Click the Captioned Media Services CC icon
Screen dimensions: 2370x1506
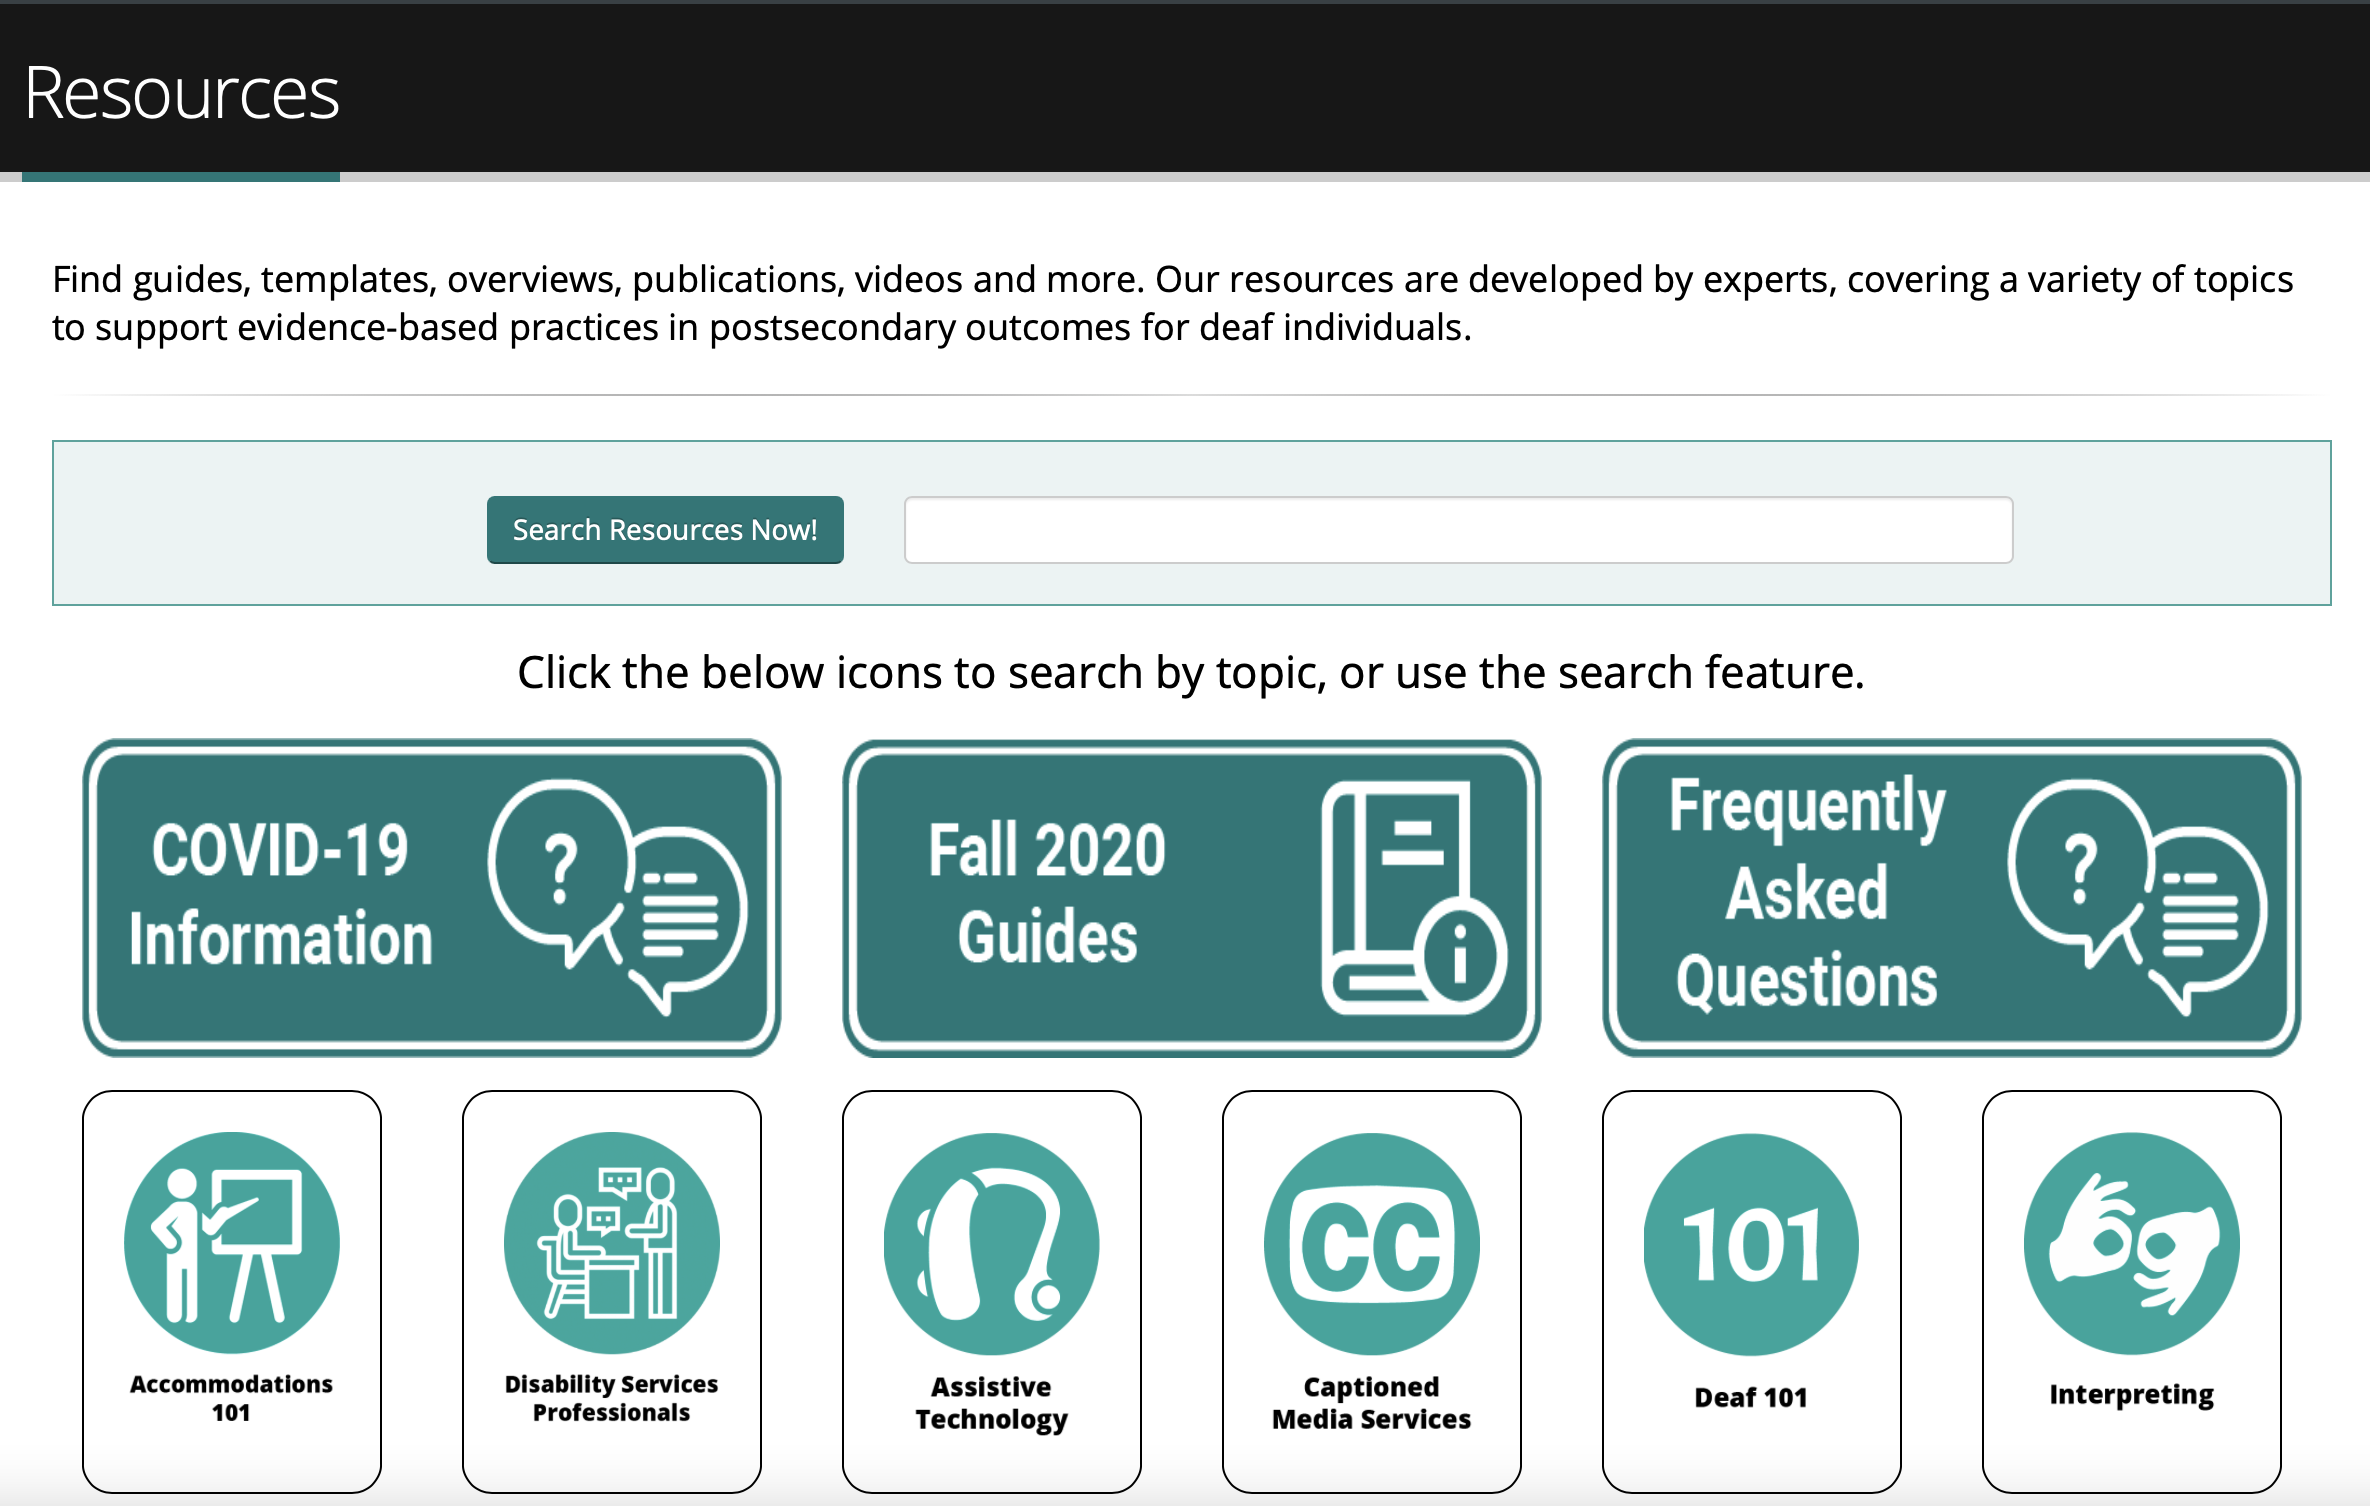pos(1371,1243)
